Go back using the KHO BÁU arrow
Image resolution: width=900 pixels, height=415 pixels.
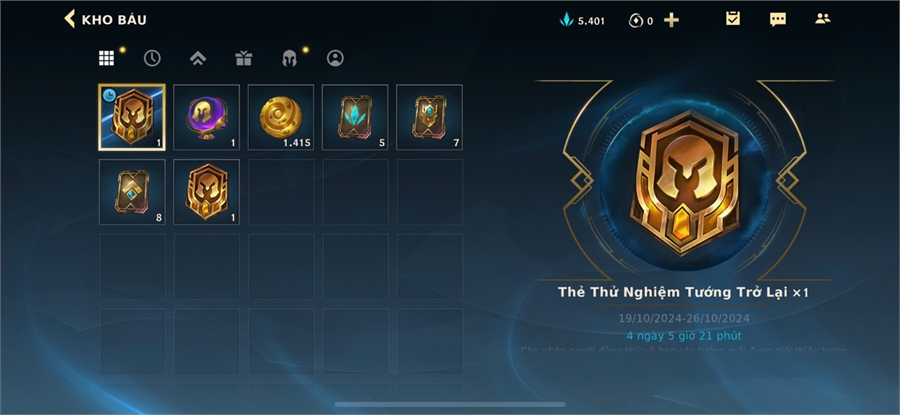(69, 19)
